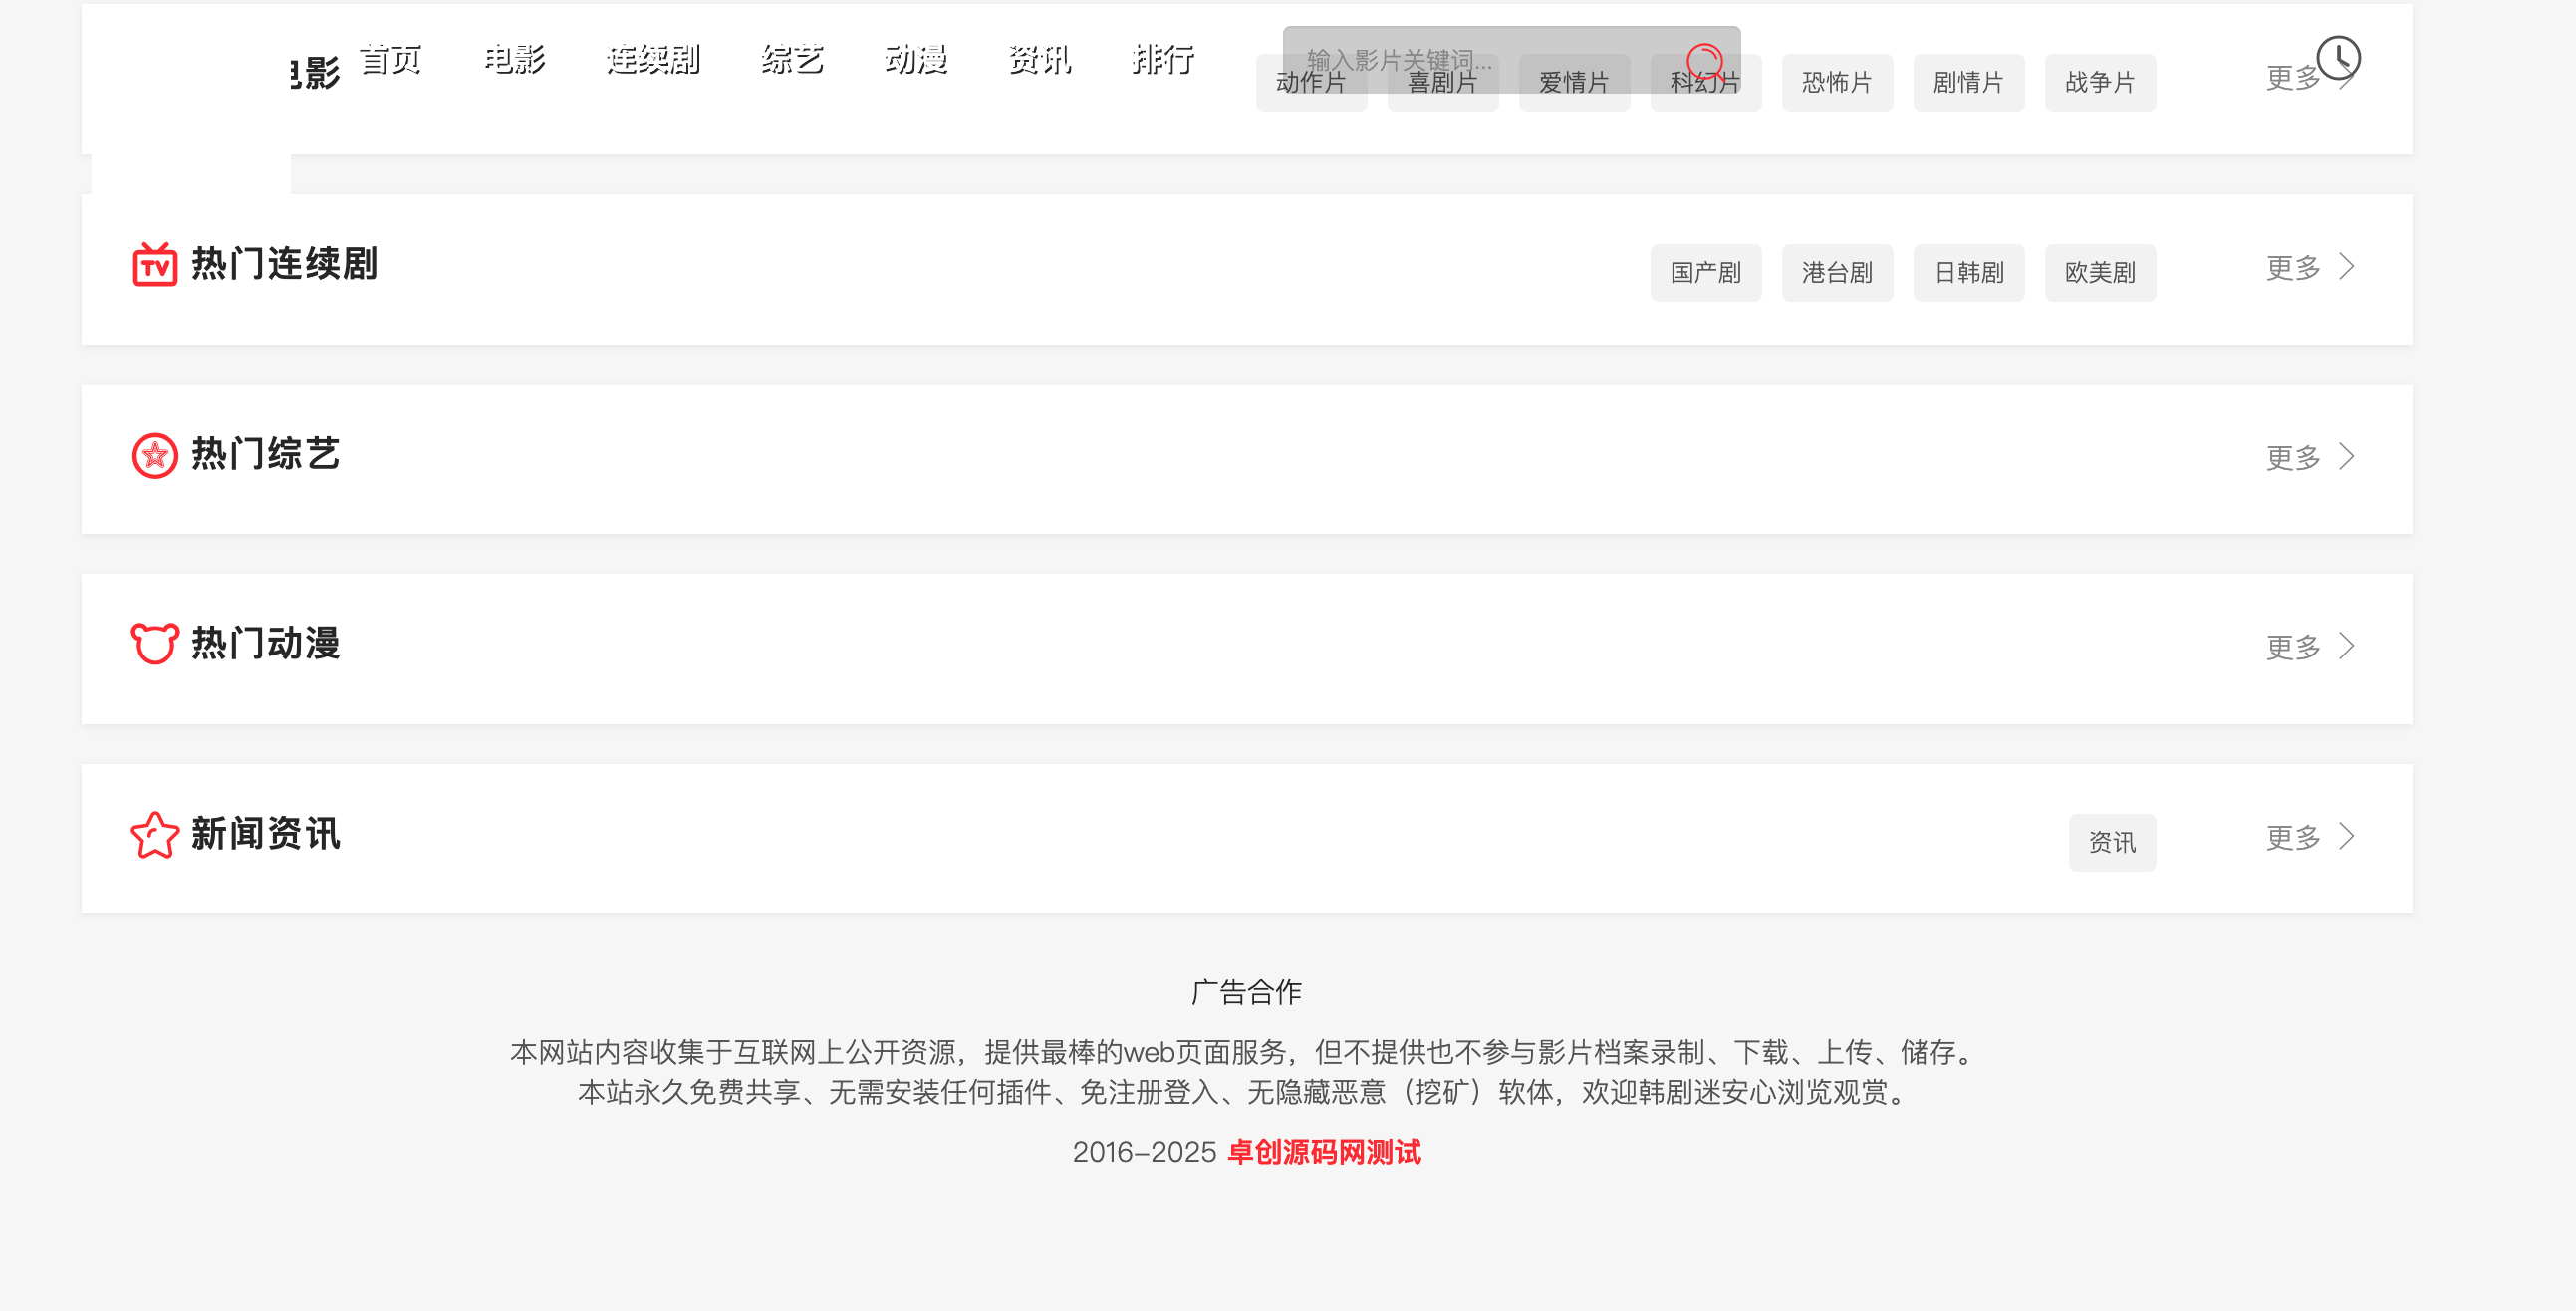
Task: Click the 资讯 tag in 新闻资讯 section
Action: click(2112, 842)
